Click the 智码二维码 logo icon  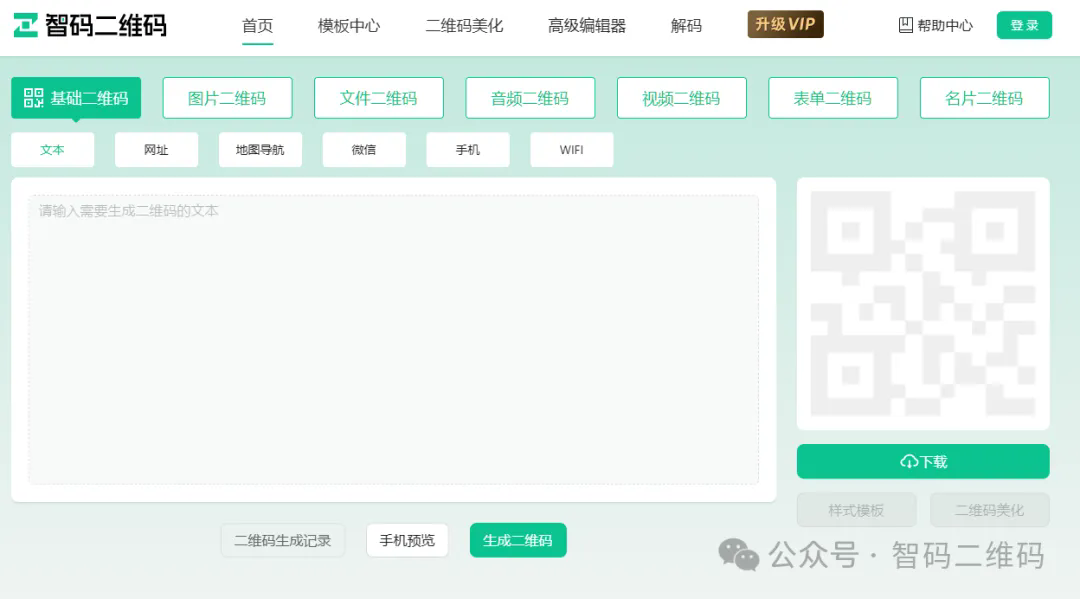[26, 26]
